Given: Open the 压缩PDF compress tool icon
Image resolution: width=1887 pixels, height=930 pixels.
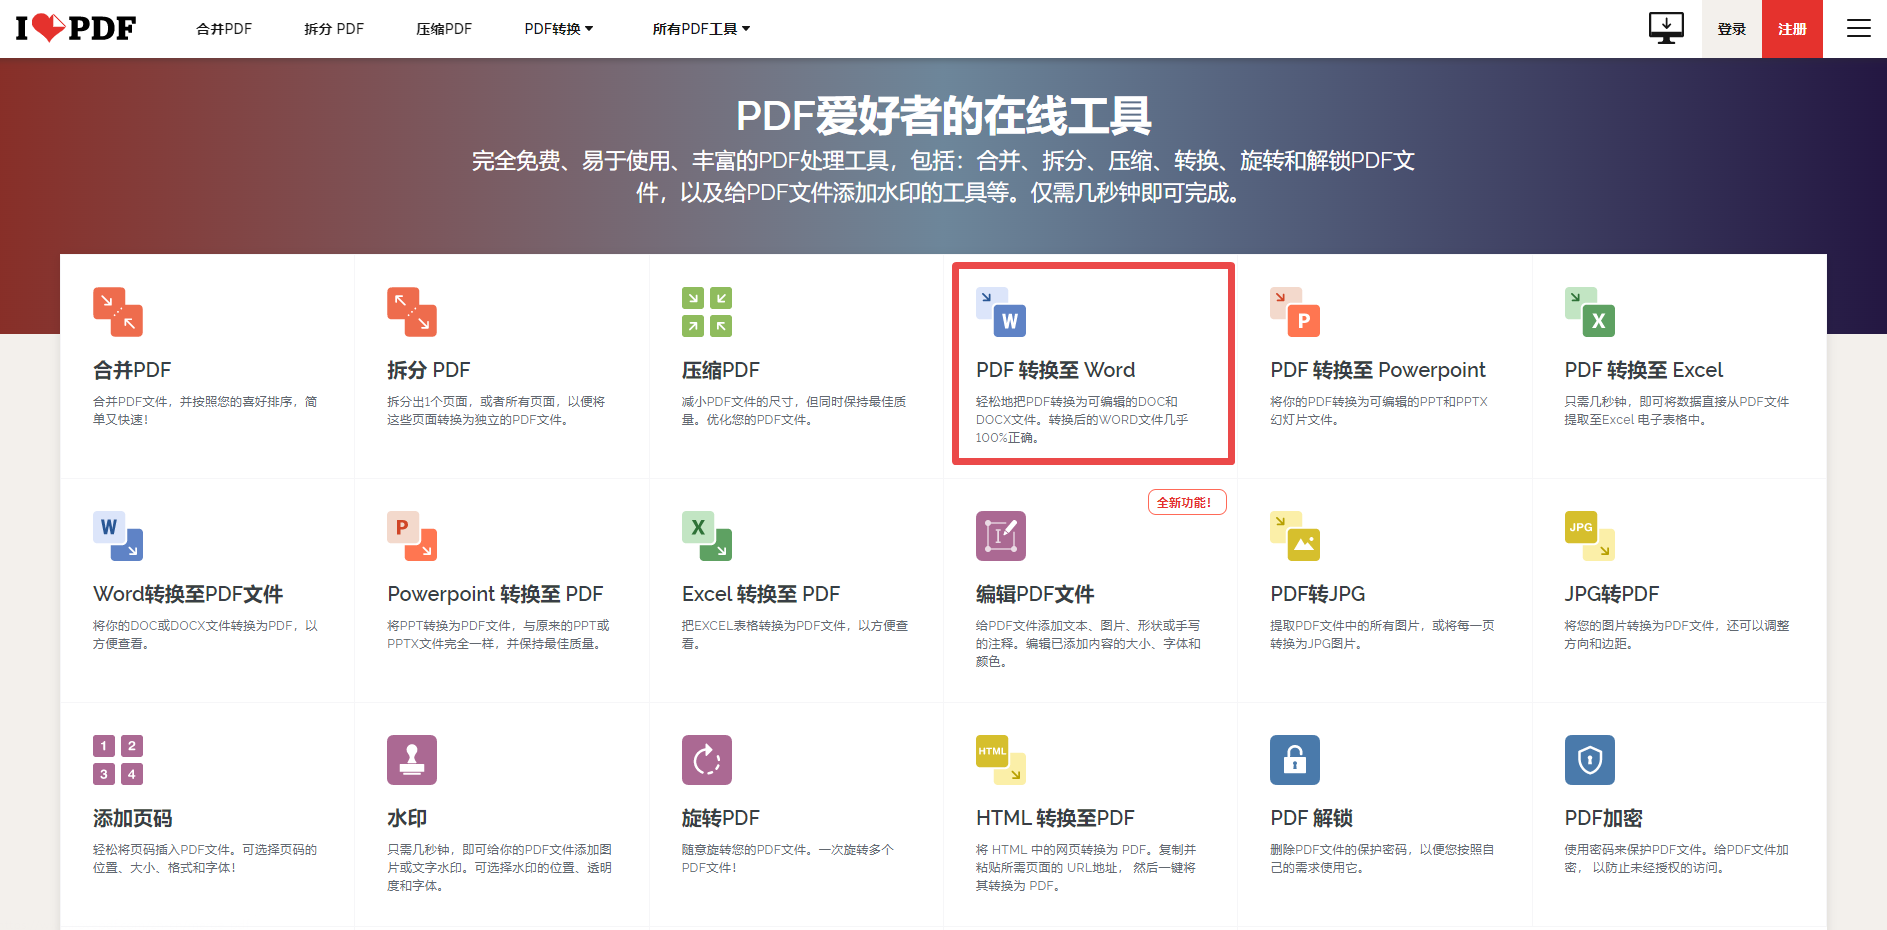Looking at the screenshot, I should click(706, 312).
